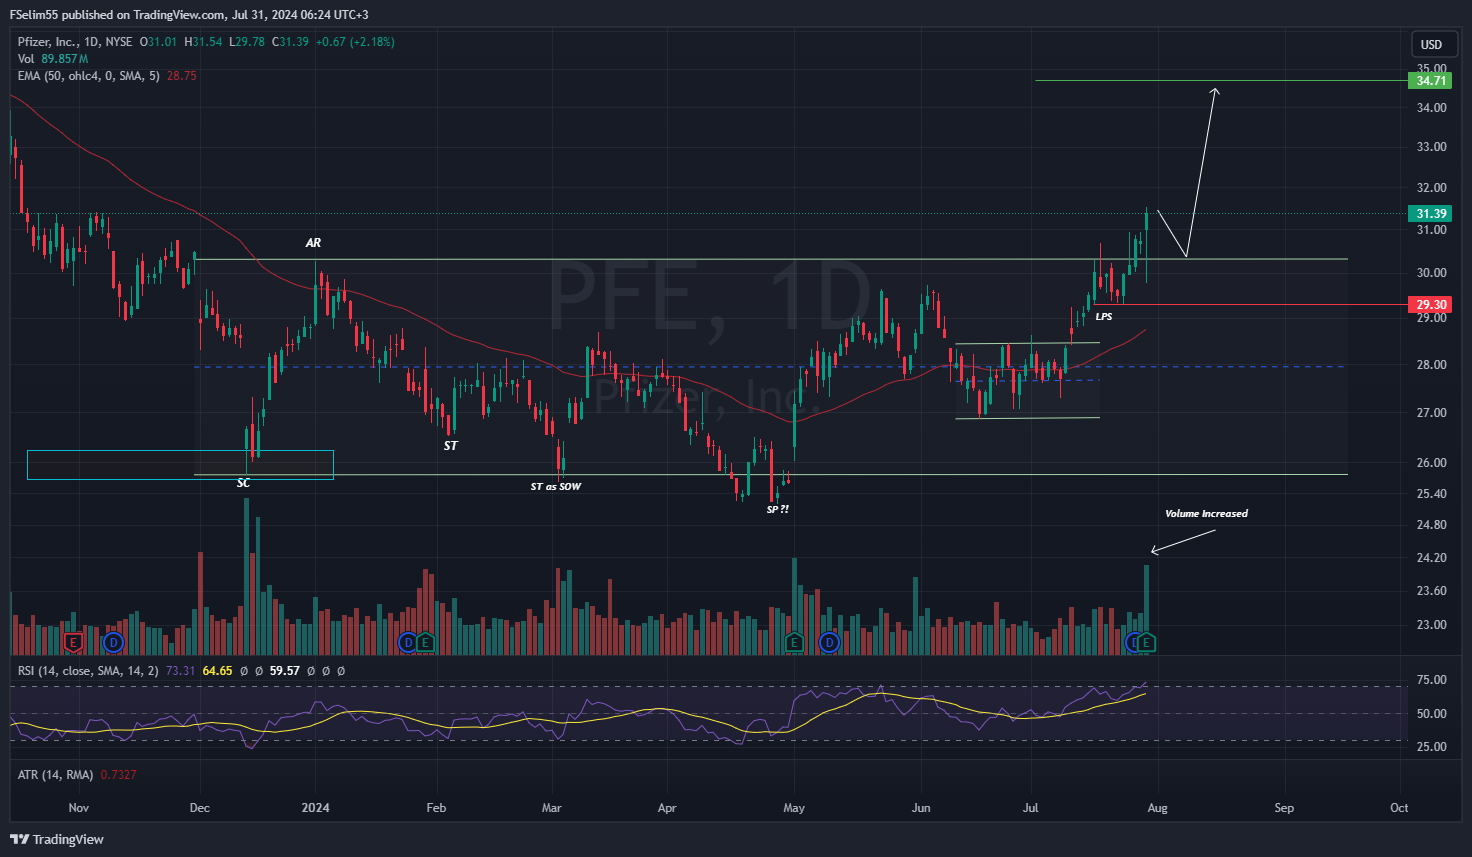This screenshot has height=857, width=1472.
Task: Select the RSI (14, close, SMA) legend
Action: tap(88, 671)
